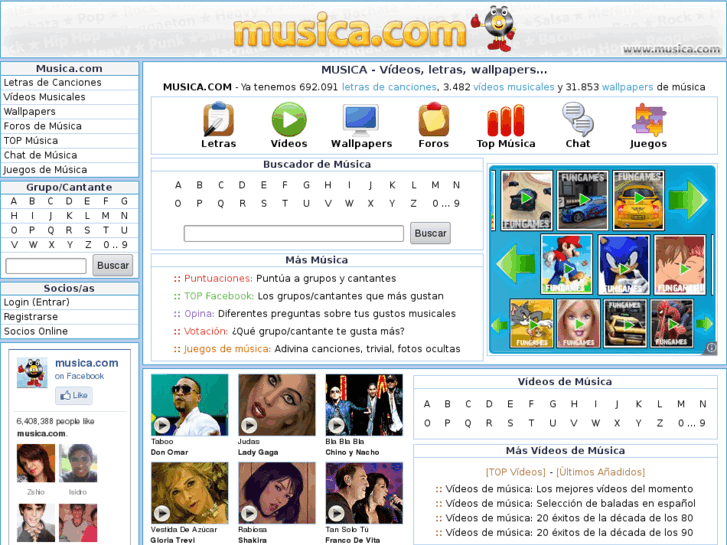Click the Isidro fan photo in Facebook box
This screenshot has width=727, height=545.
click(x=78, y=463)
